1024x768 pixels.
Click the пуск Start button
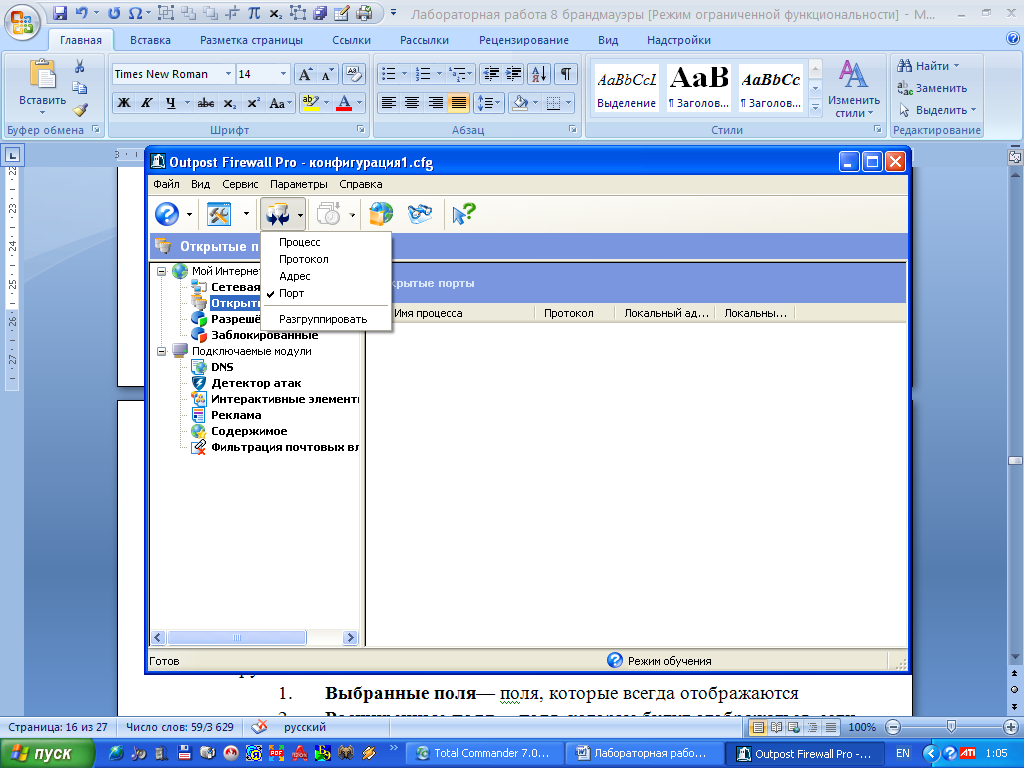[x=46, y=754]
